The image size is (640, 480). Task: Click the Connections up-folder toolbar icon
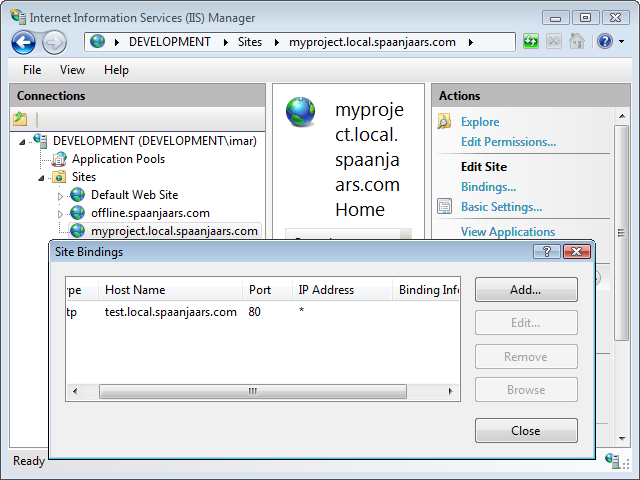click(20, 119)
